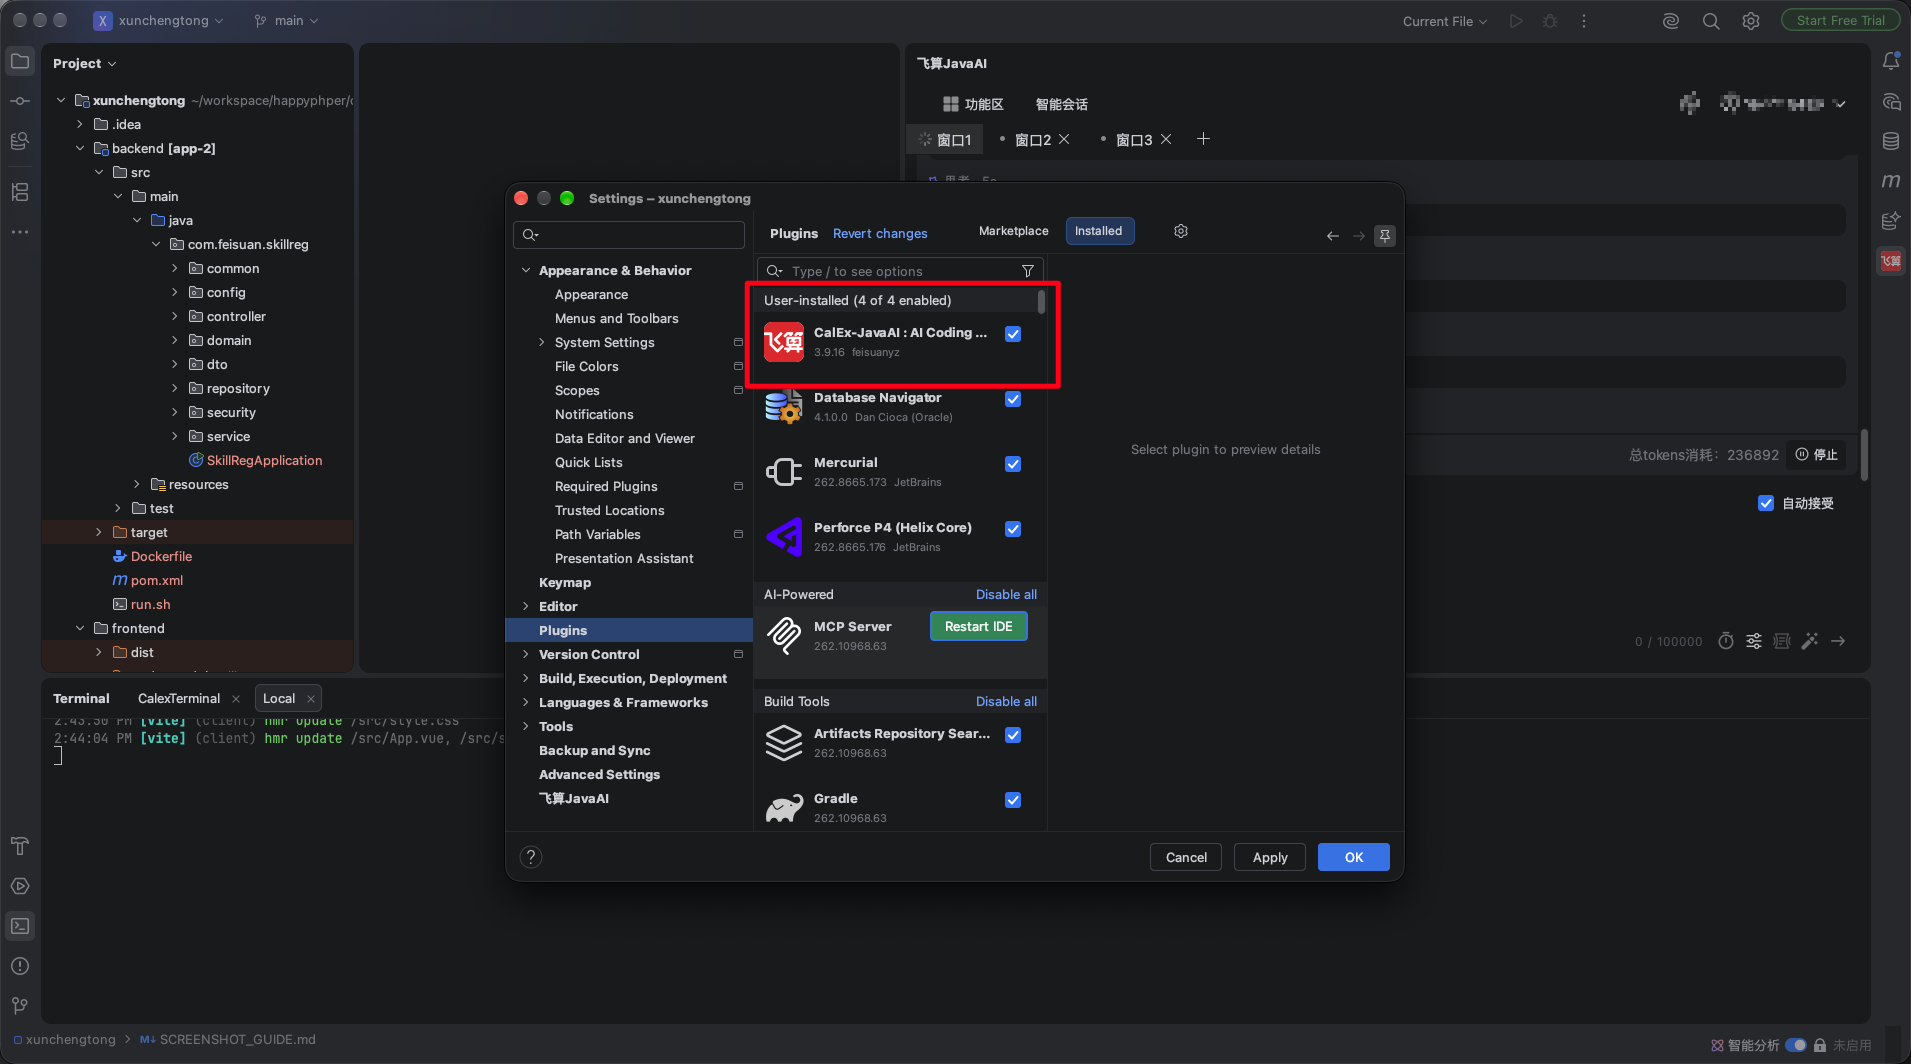Click the Settings search input field
Viewport: 1911px width, 1064px height.
click(629, 235)
